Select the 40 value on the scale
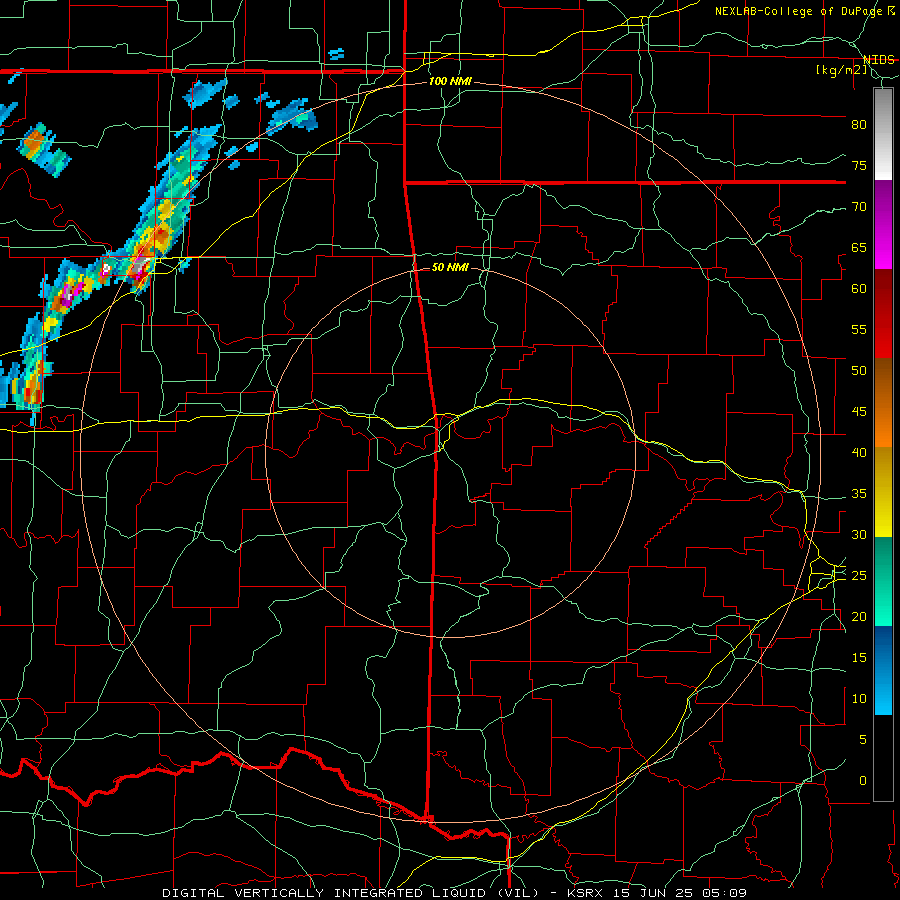The height and width of the screenshot is (900, 900). tap(859, 452)
